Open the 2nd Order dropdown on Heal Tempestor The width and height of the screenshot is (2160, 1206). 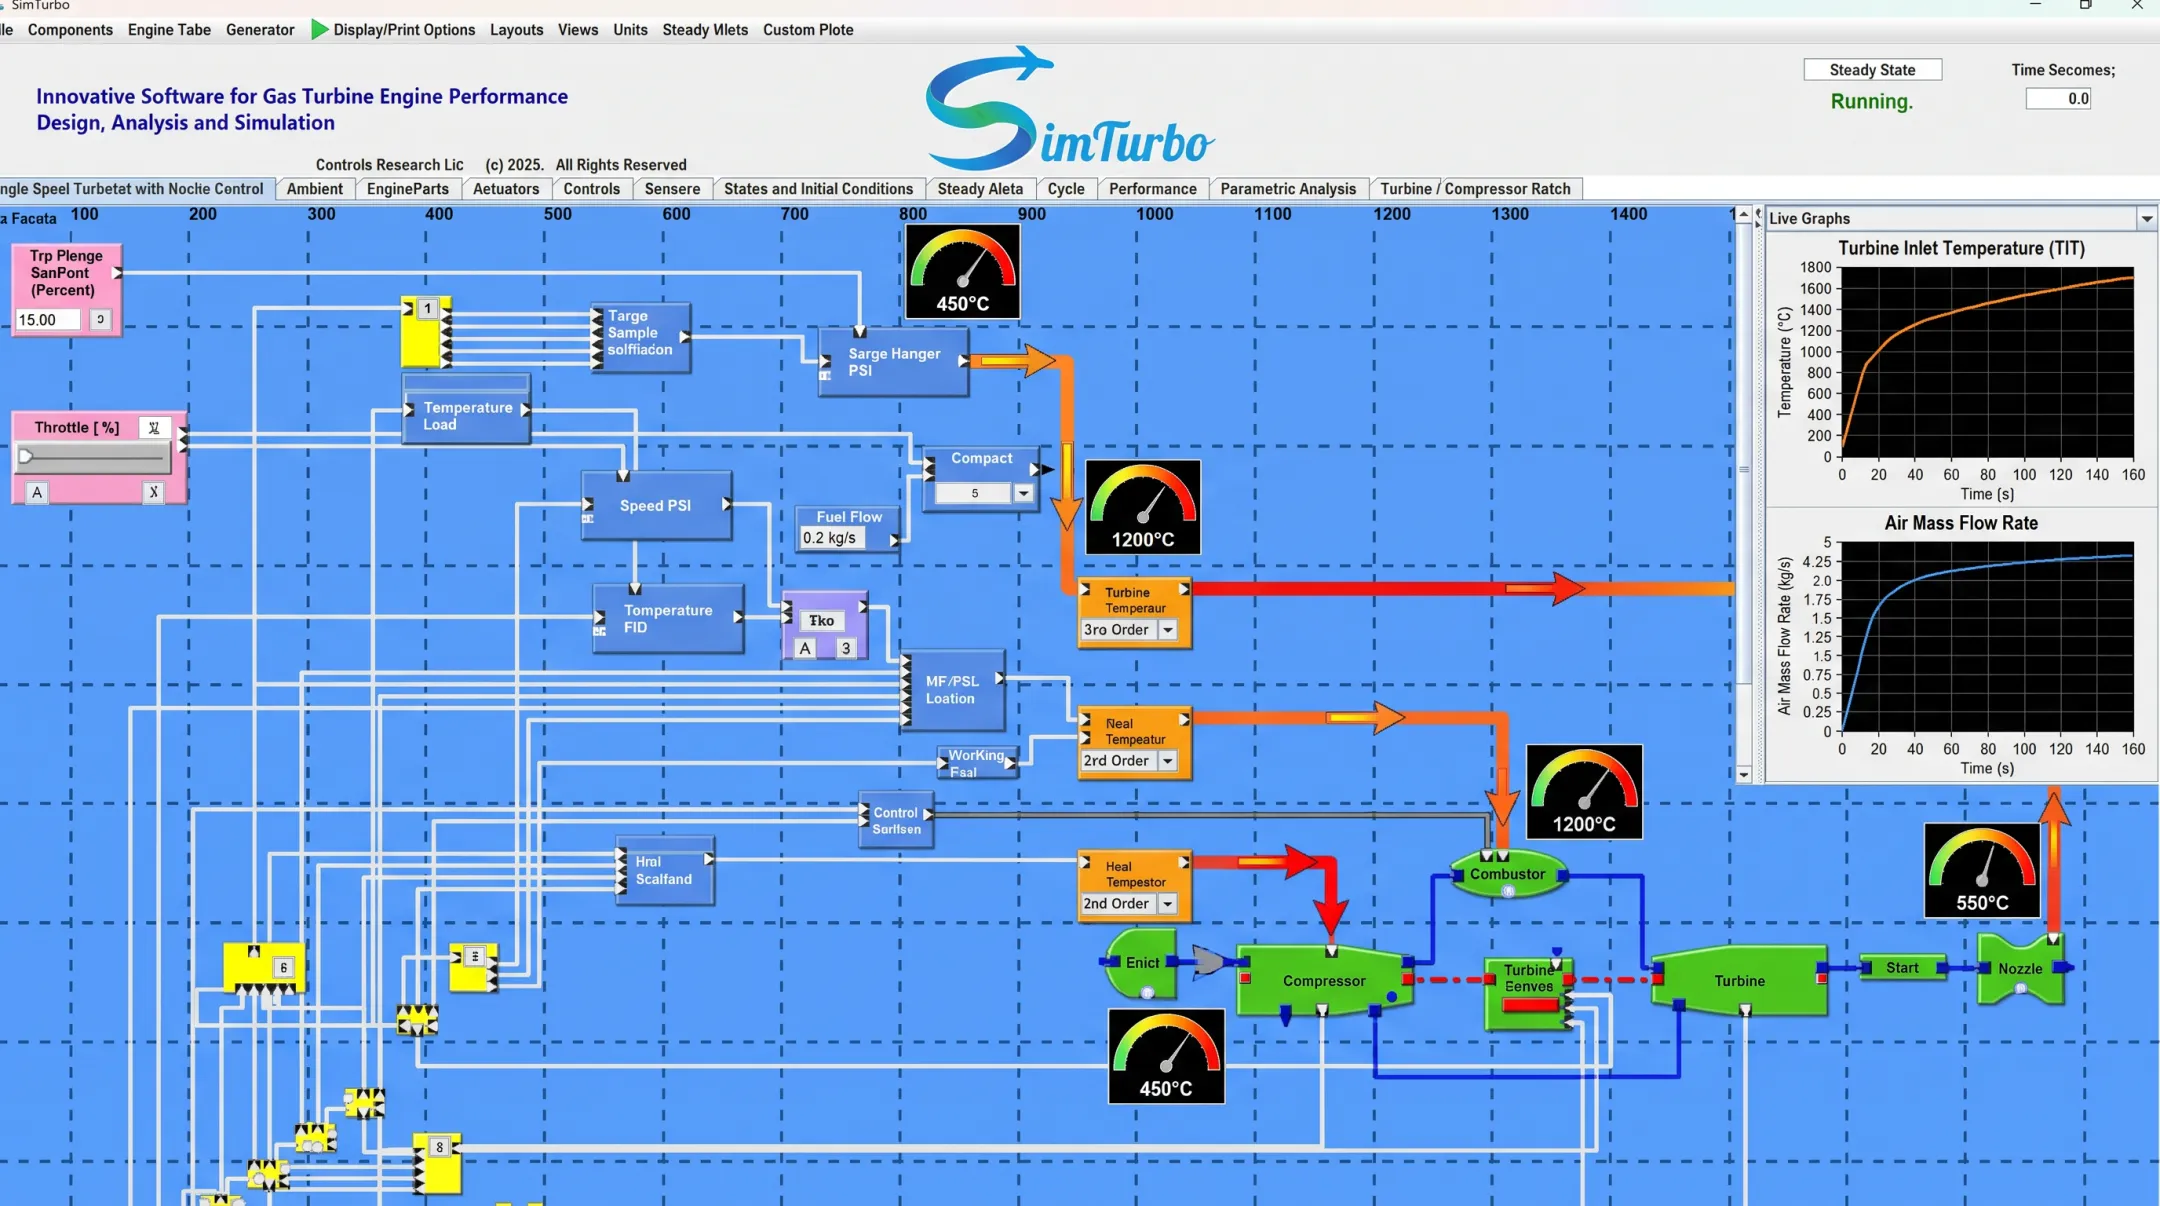tap(1167, 904)
